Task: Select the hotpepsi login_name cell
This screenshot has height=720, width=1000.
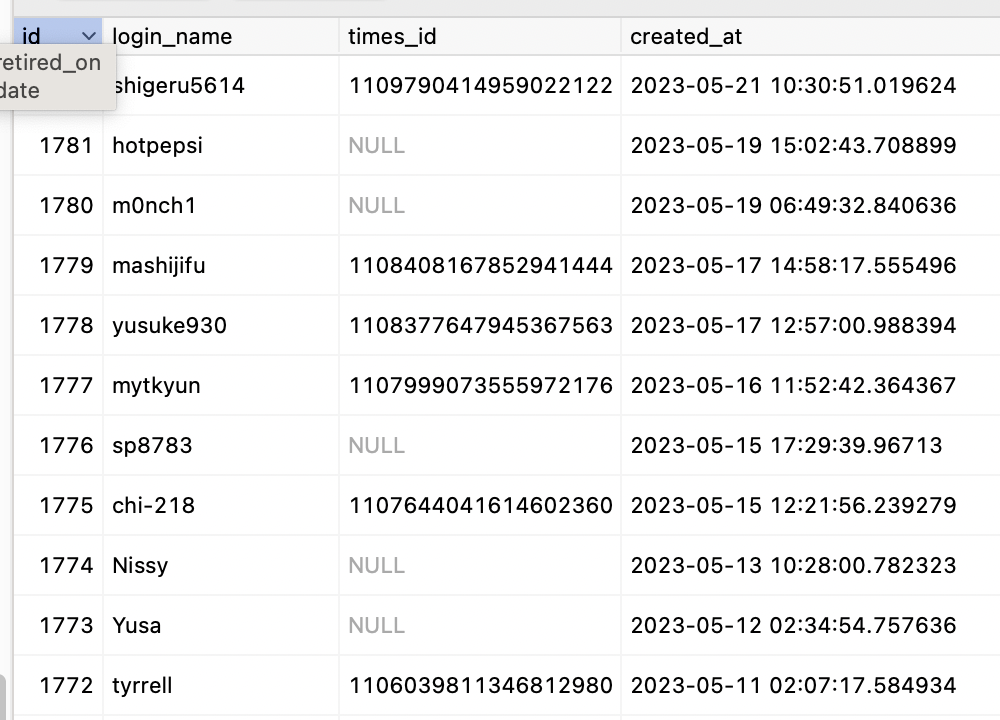Action: [157, 145]
